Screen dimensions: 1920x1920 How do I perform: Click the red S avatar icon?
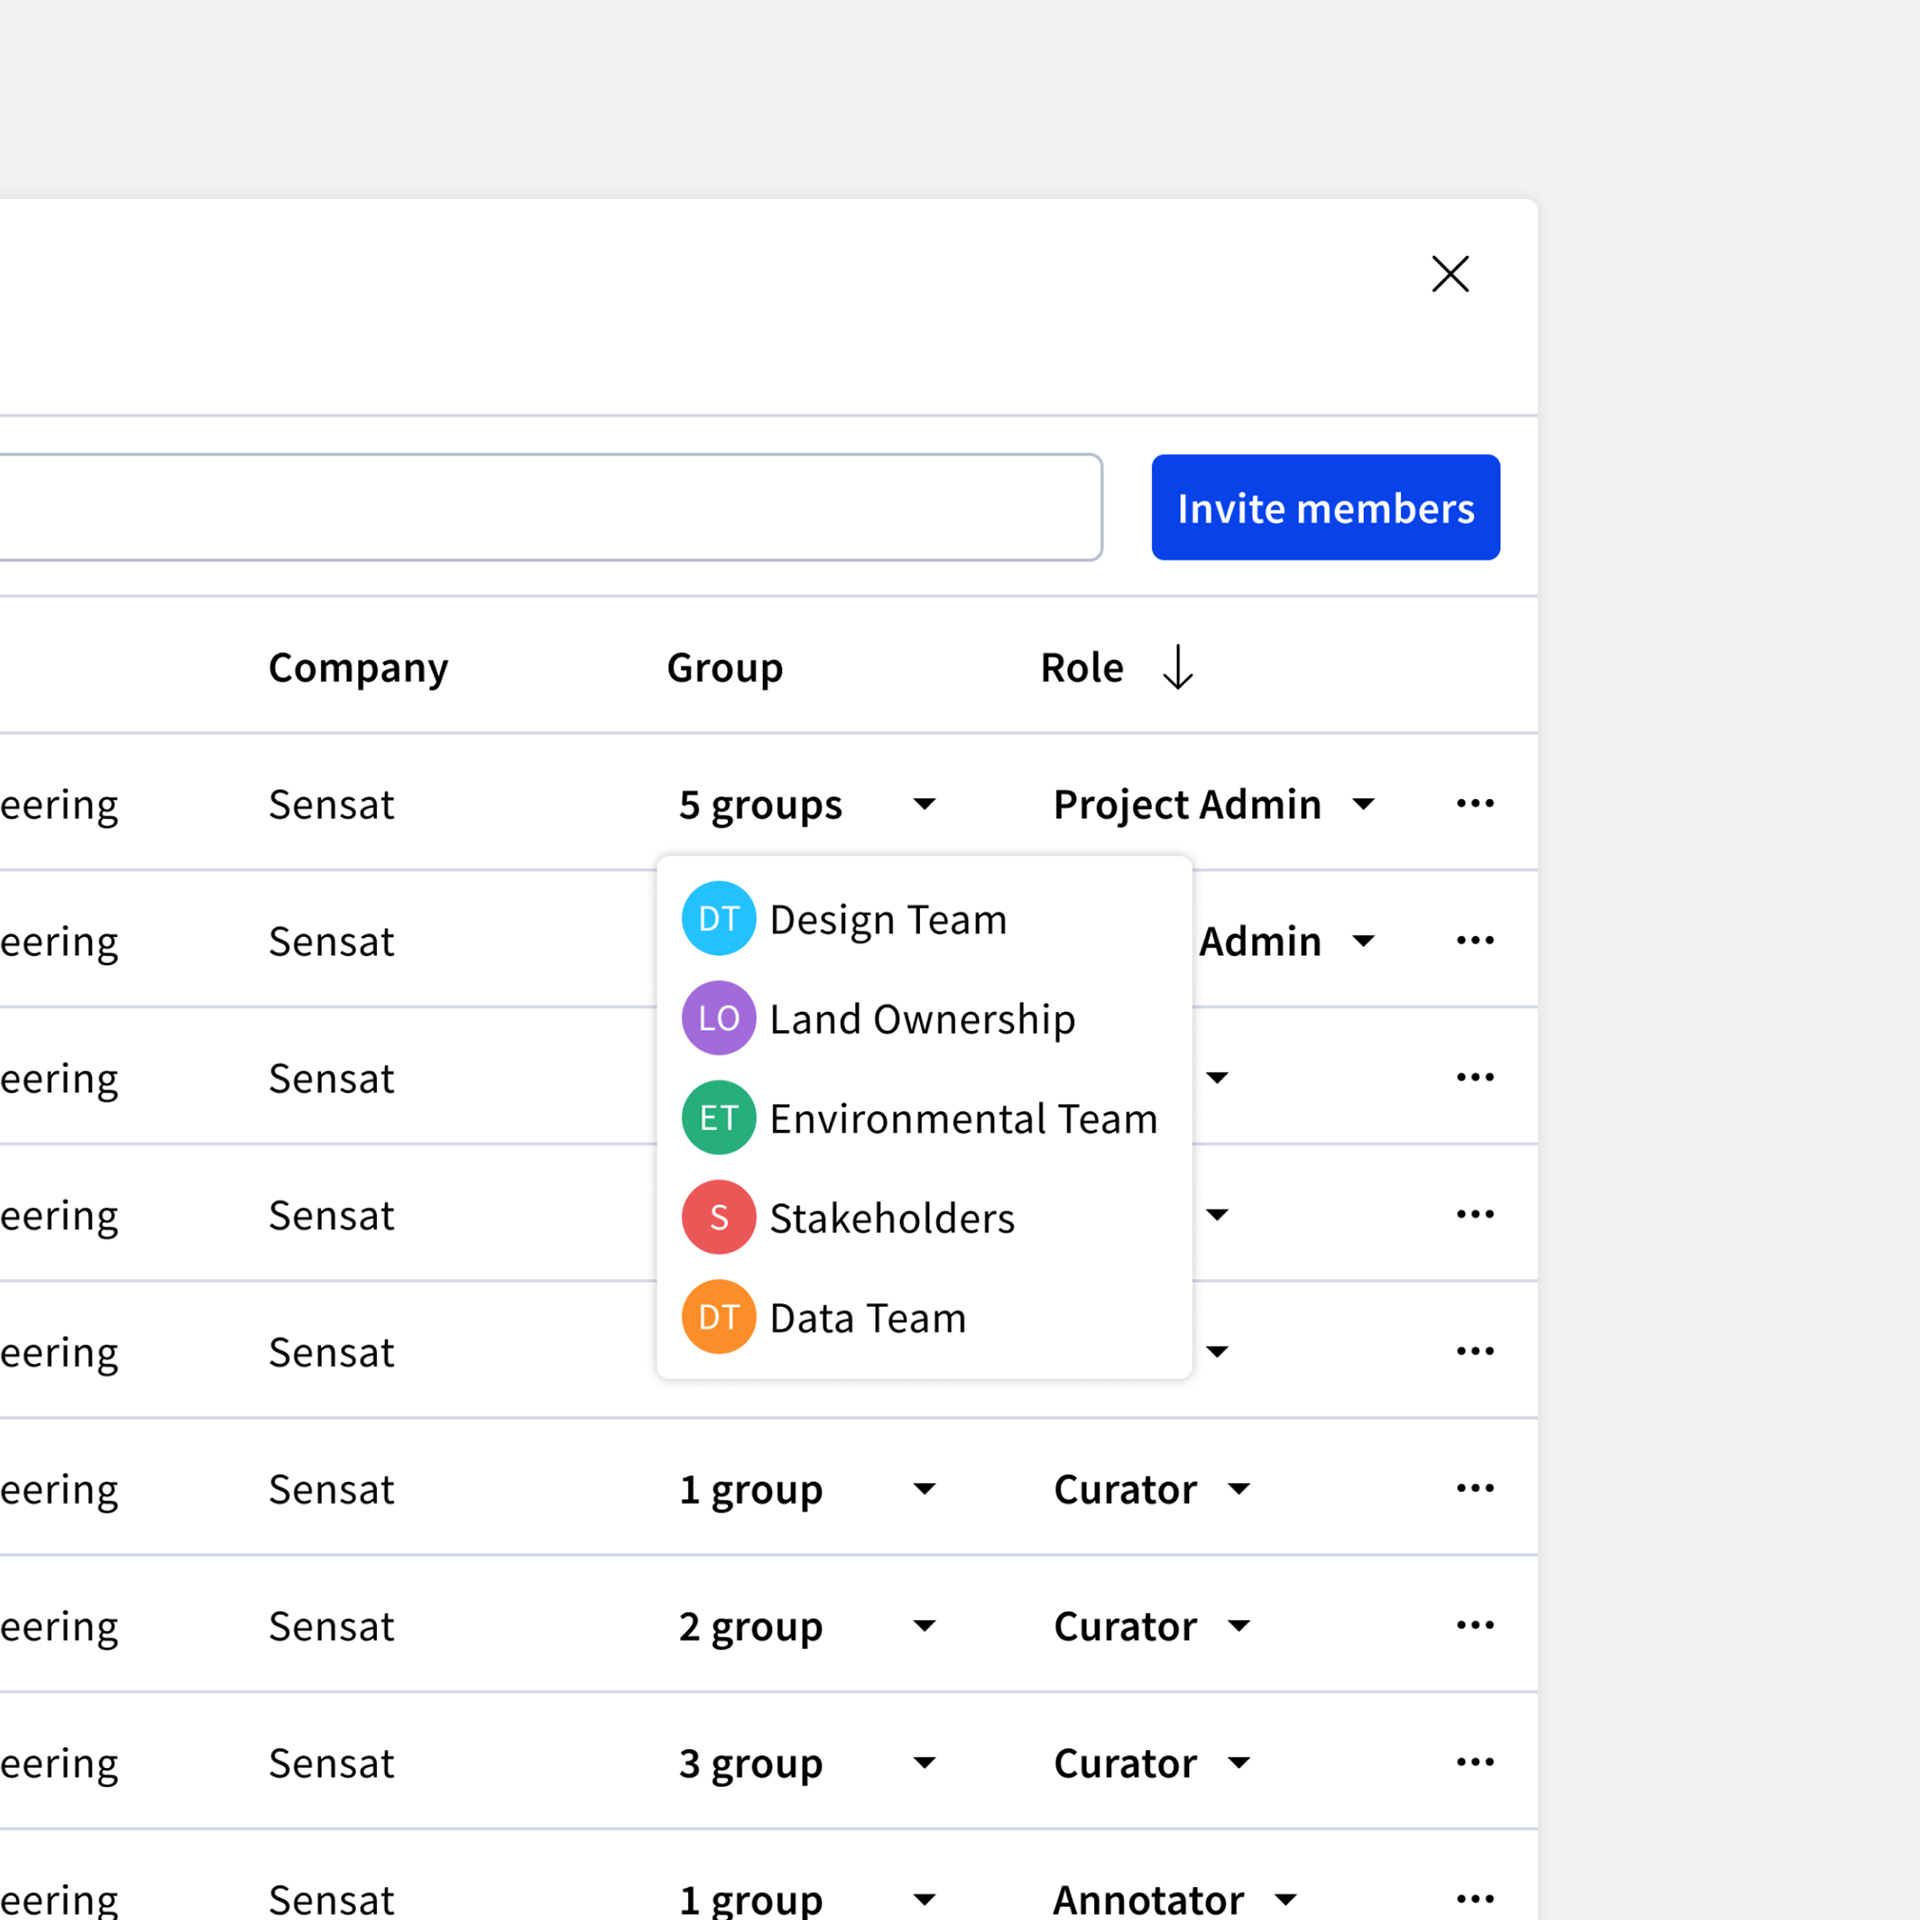718,1217
